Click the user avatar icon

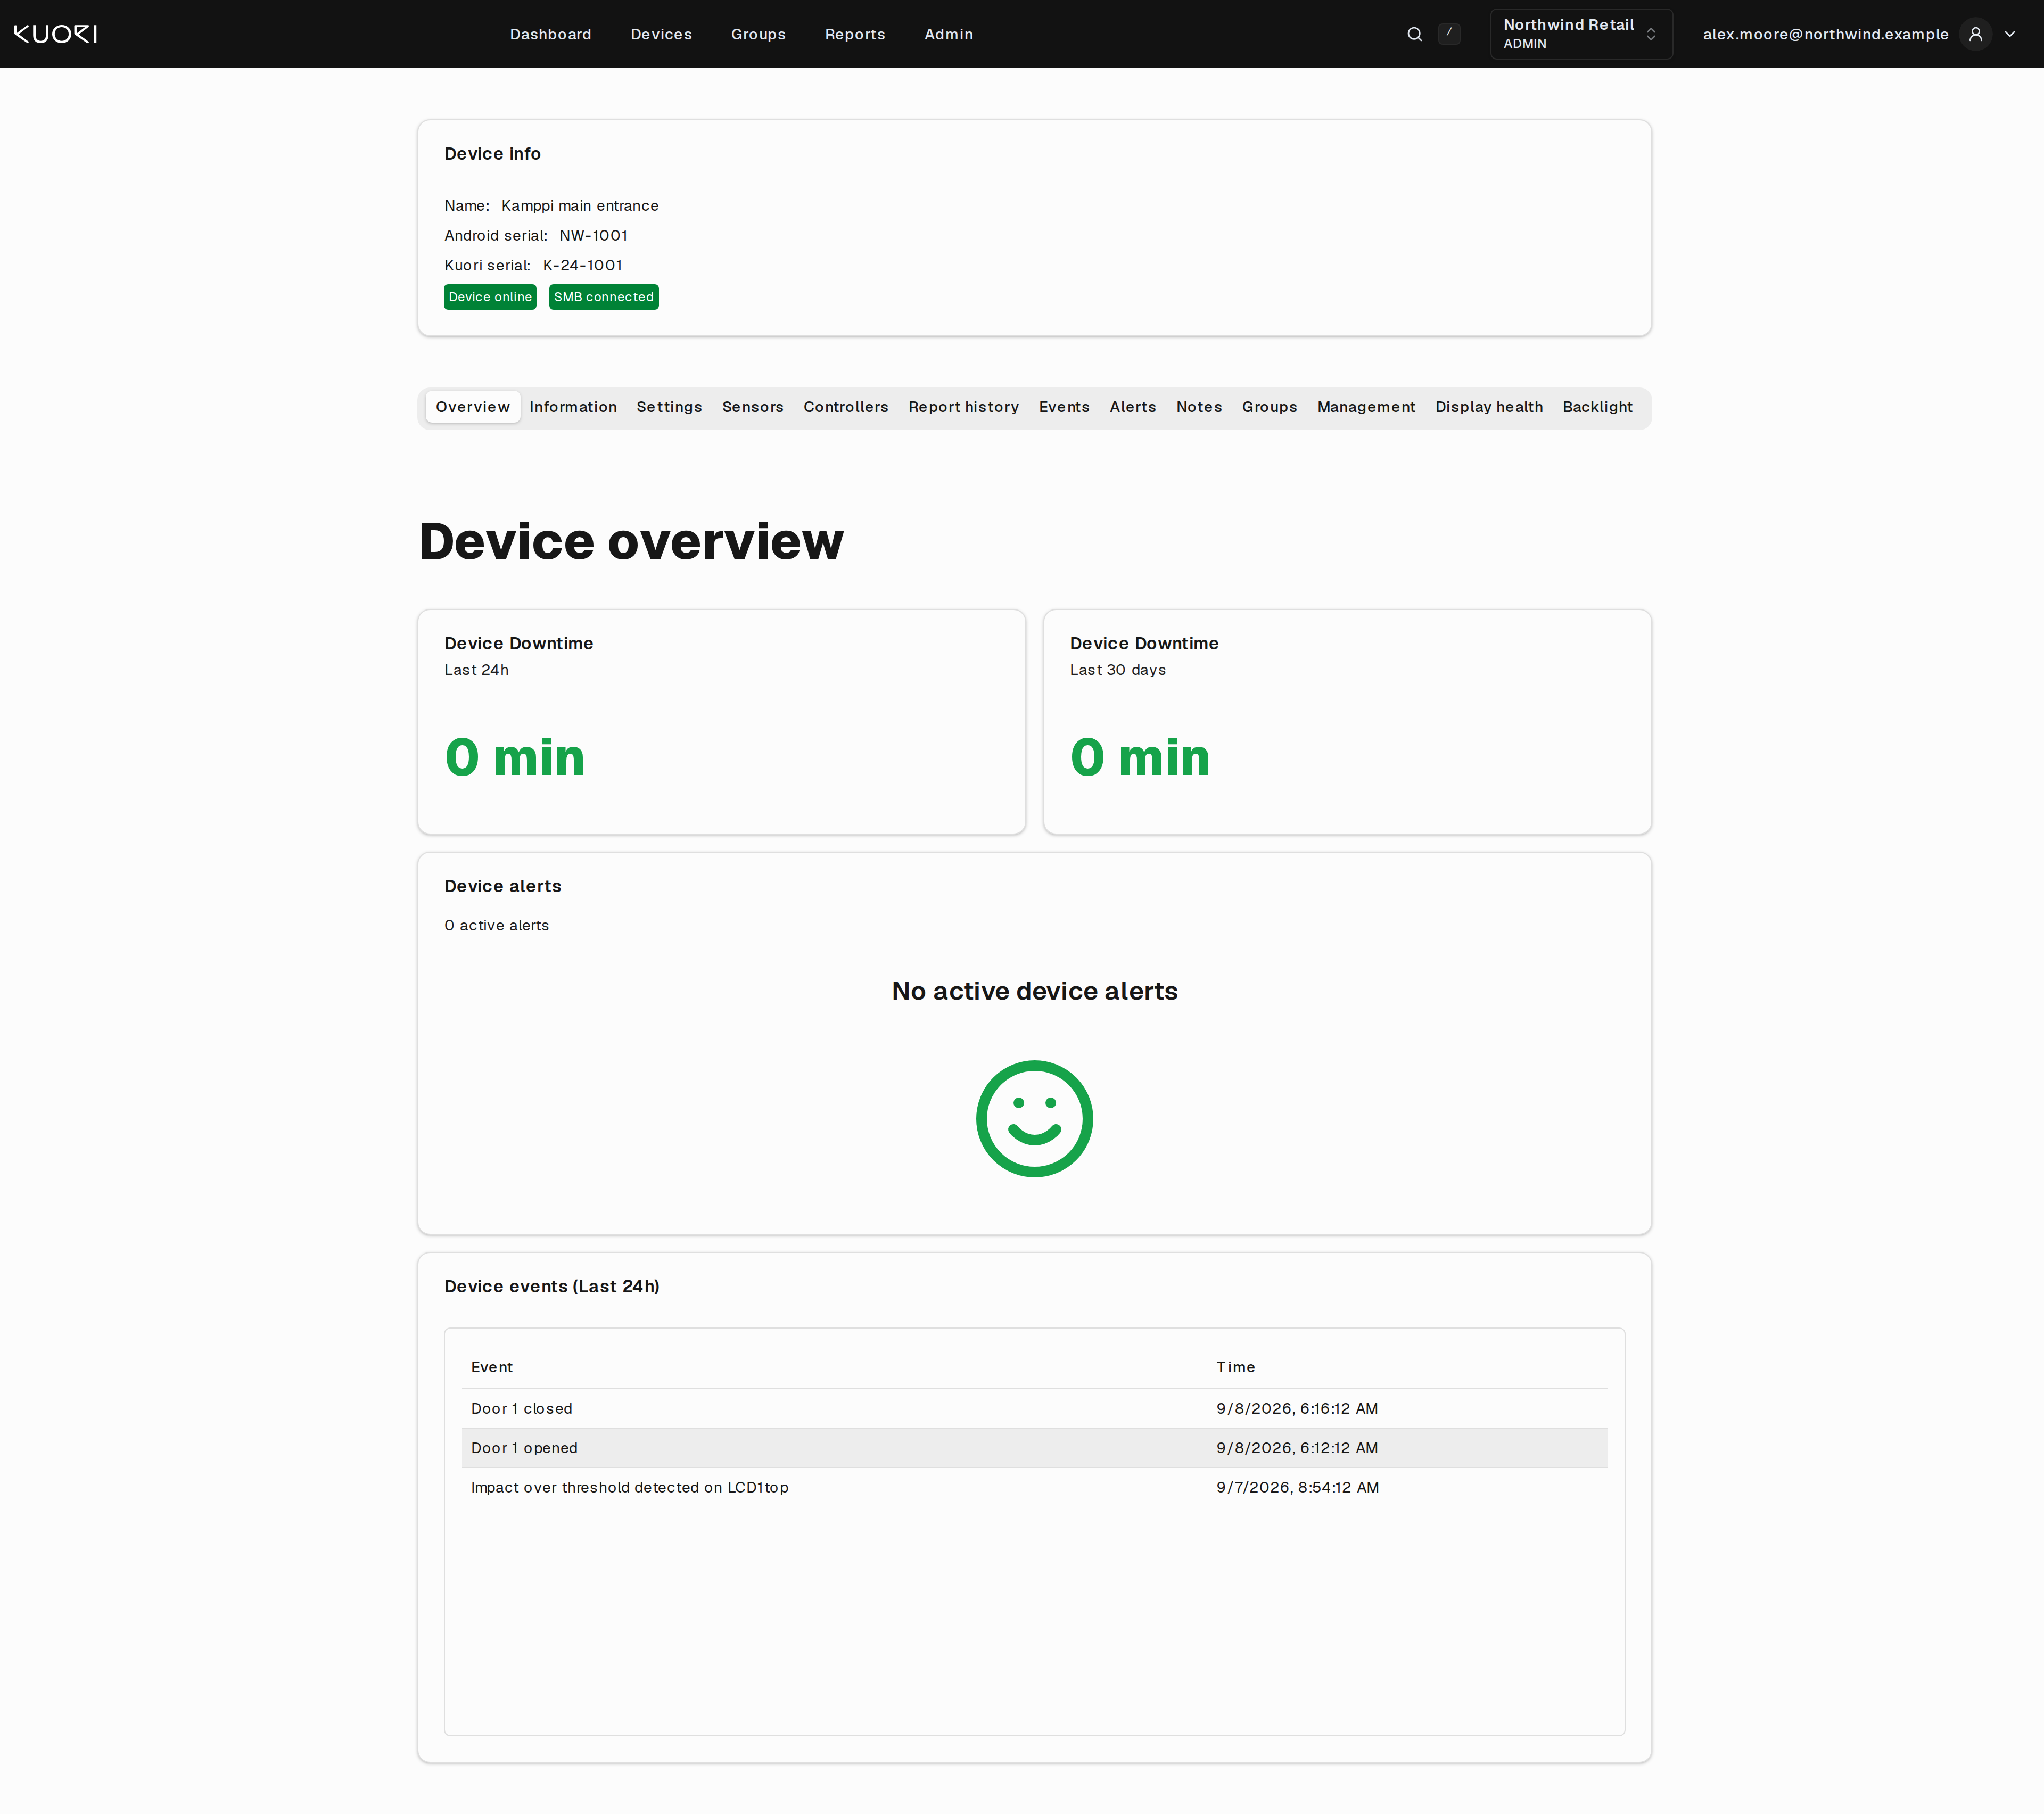1975,34
